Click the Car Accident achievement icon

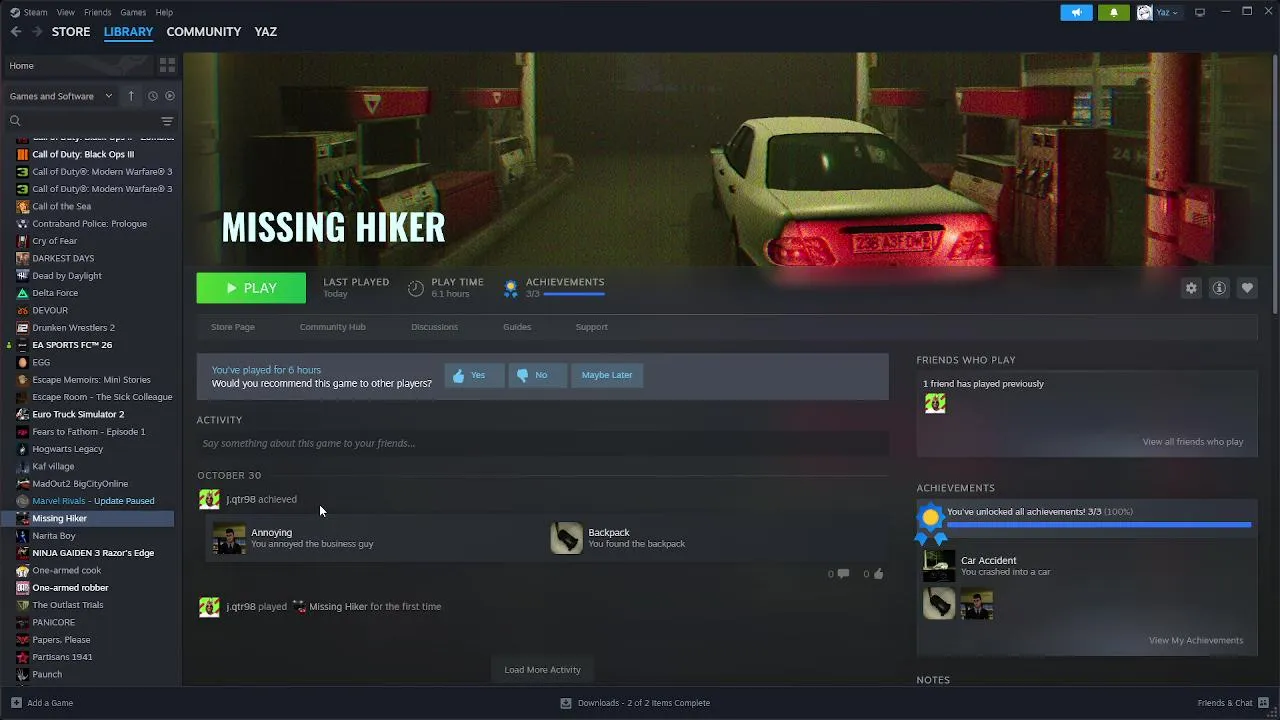tap(939, 566)
